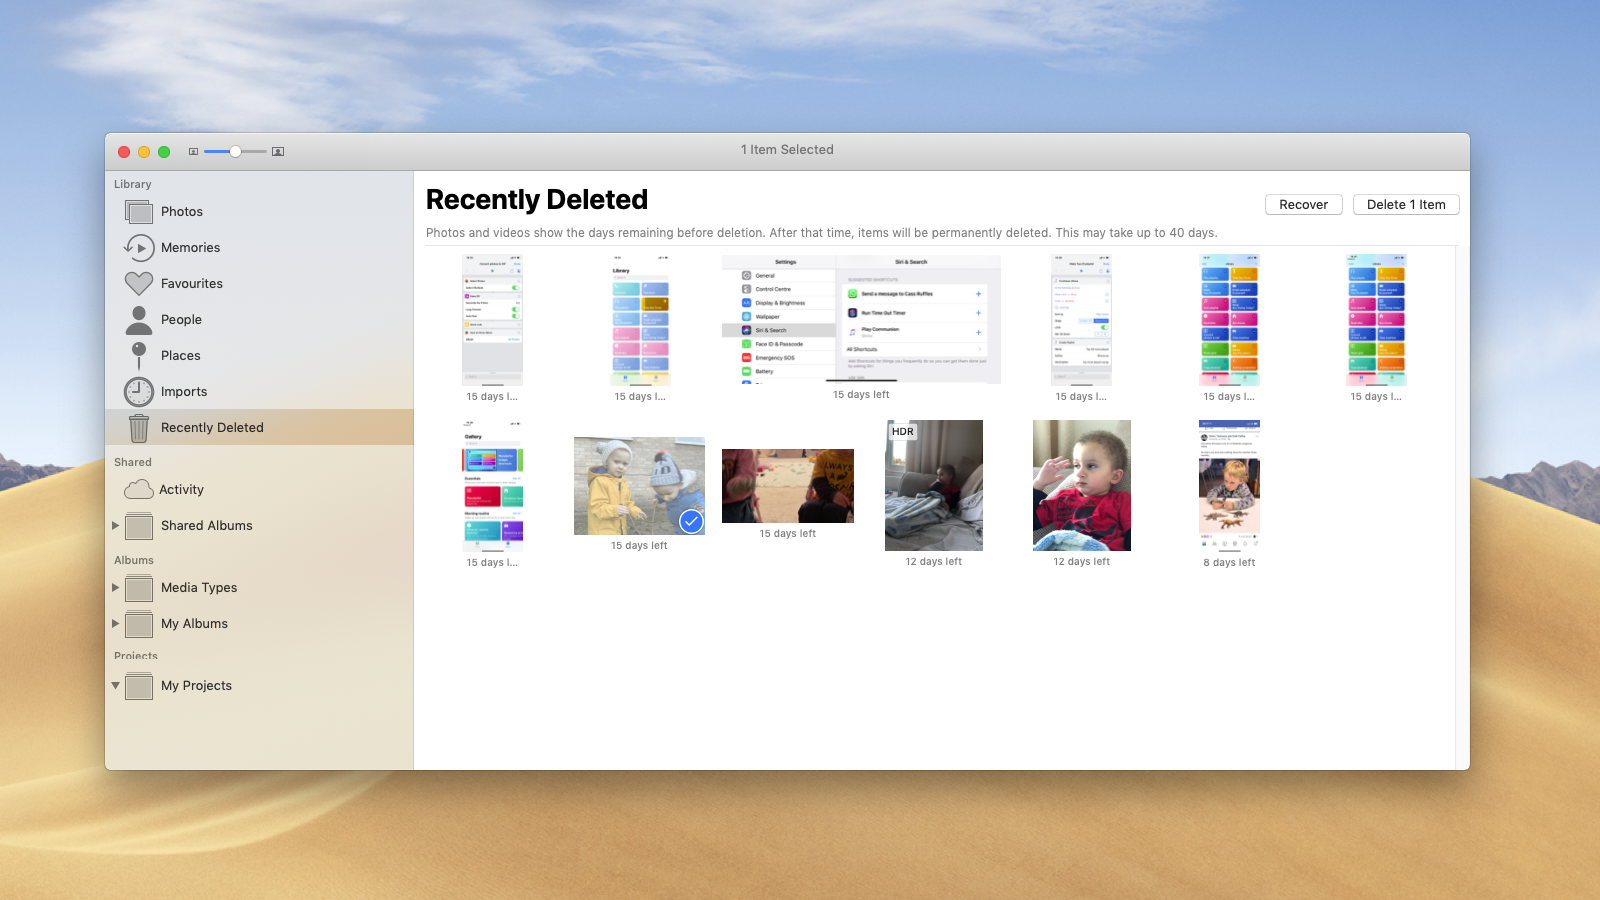1600x900 pixels.
Task: Adjust the thumbnail zoom slider
Action: pyautogui.click(x=235, y=152)
